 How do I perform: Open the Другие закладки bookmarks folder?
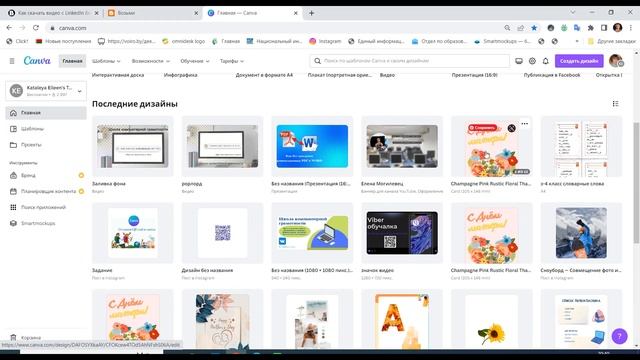(611, 41)
